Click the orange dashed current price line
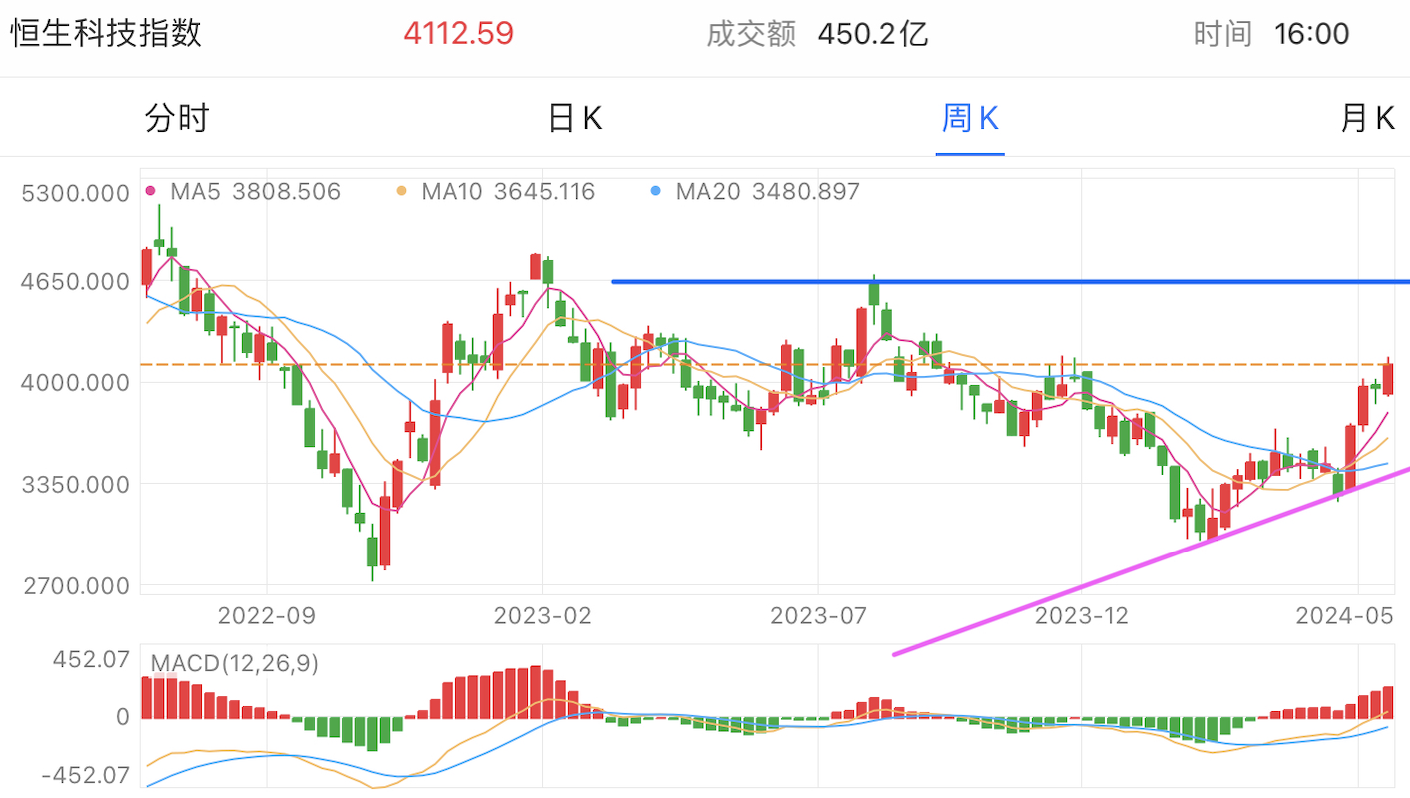 (x=767, y=365)
